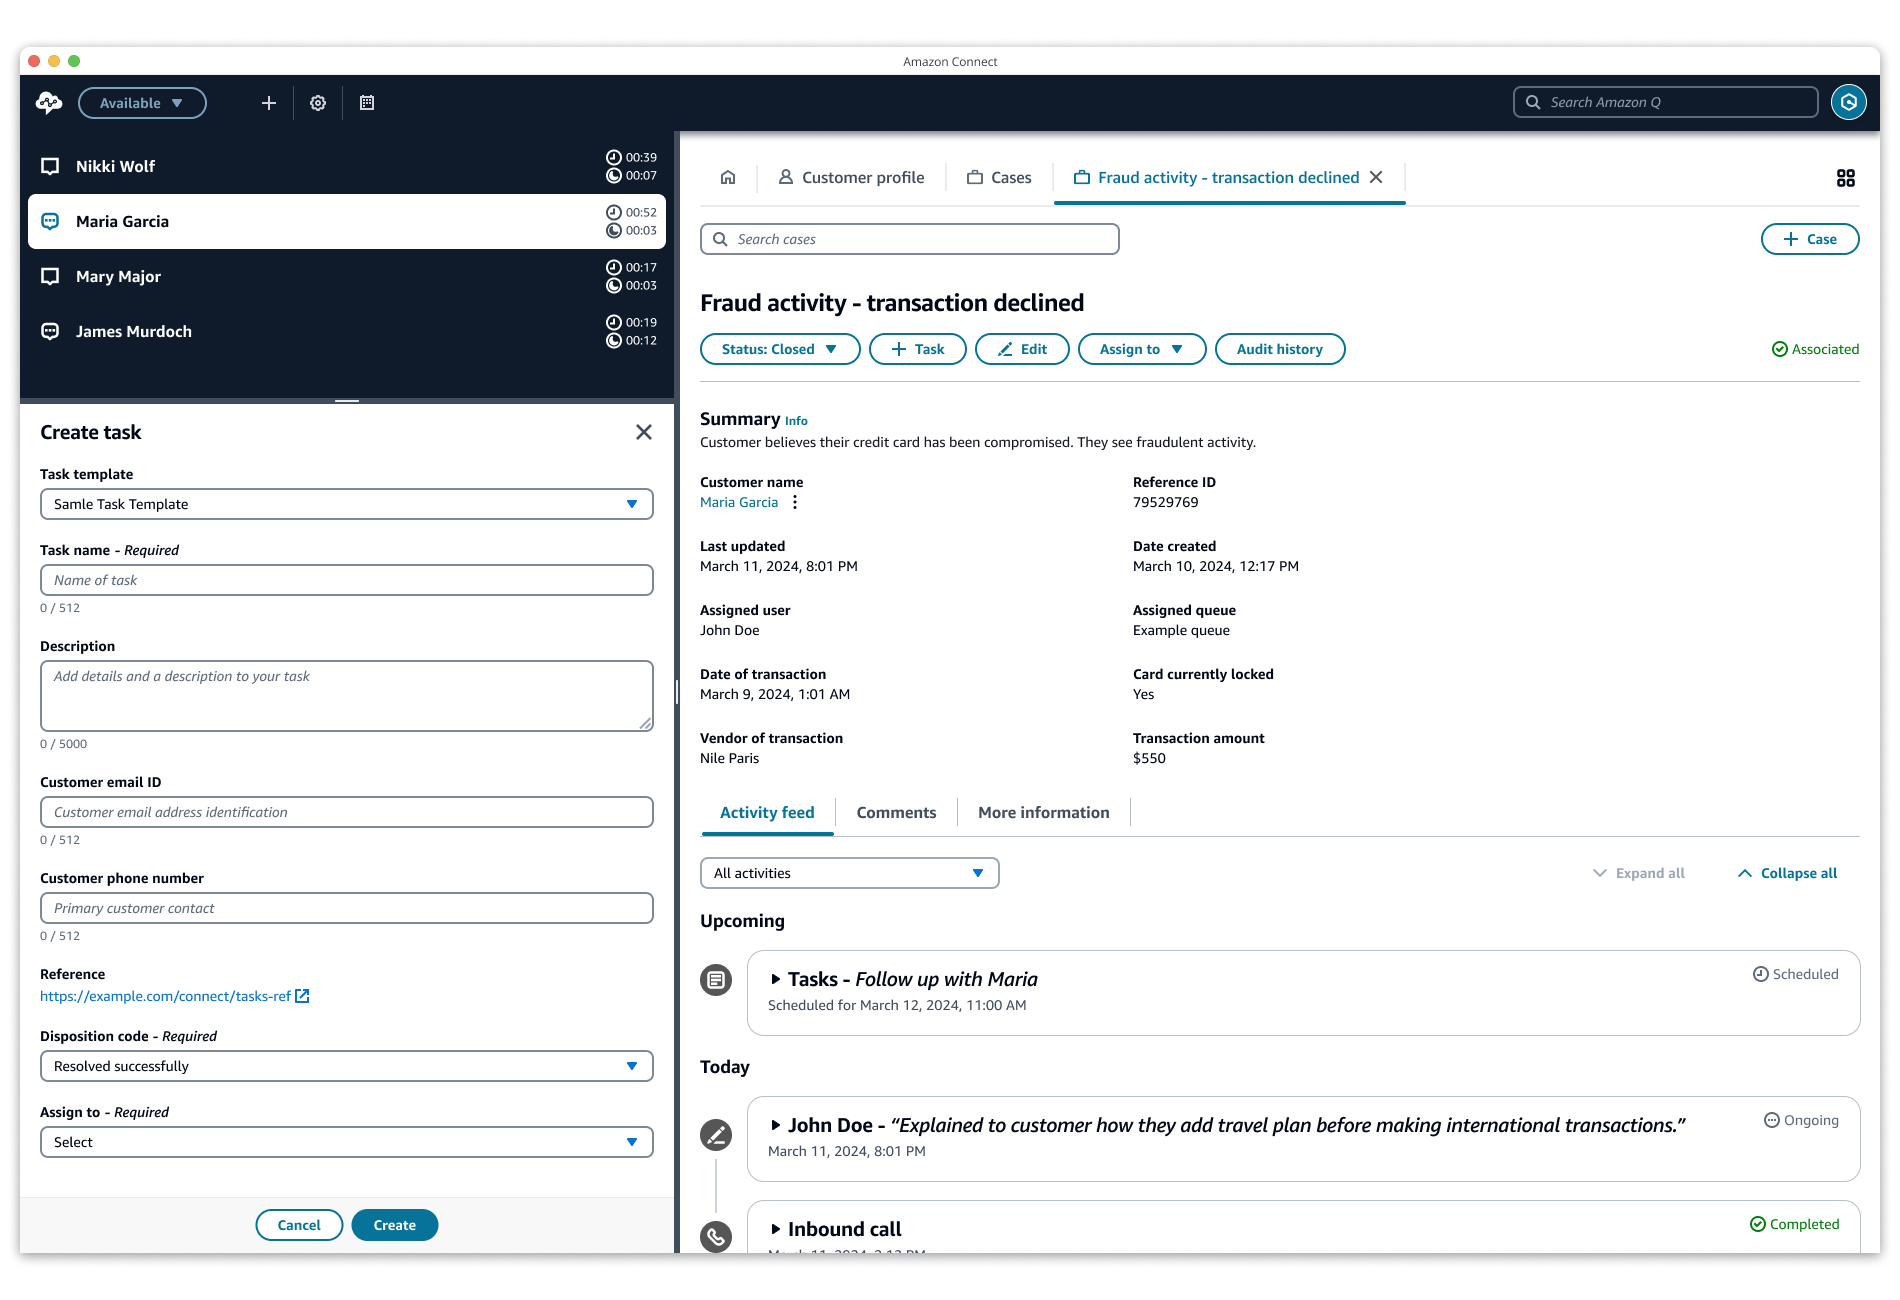
Task: Open the agent settings gear icon
Action: point(318,102)
